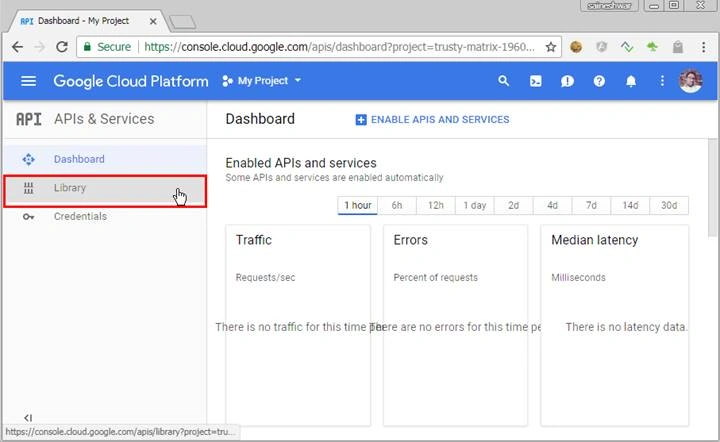This screenshot has height=442, width=720.
Task: Activate the Cloud Shell icon
Action: coord(535,81)
